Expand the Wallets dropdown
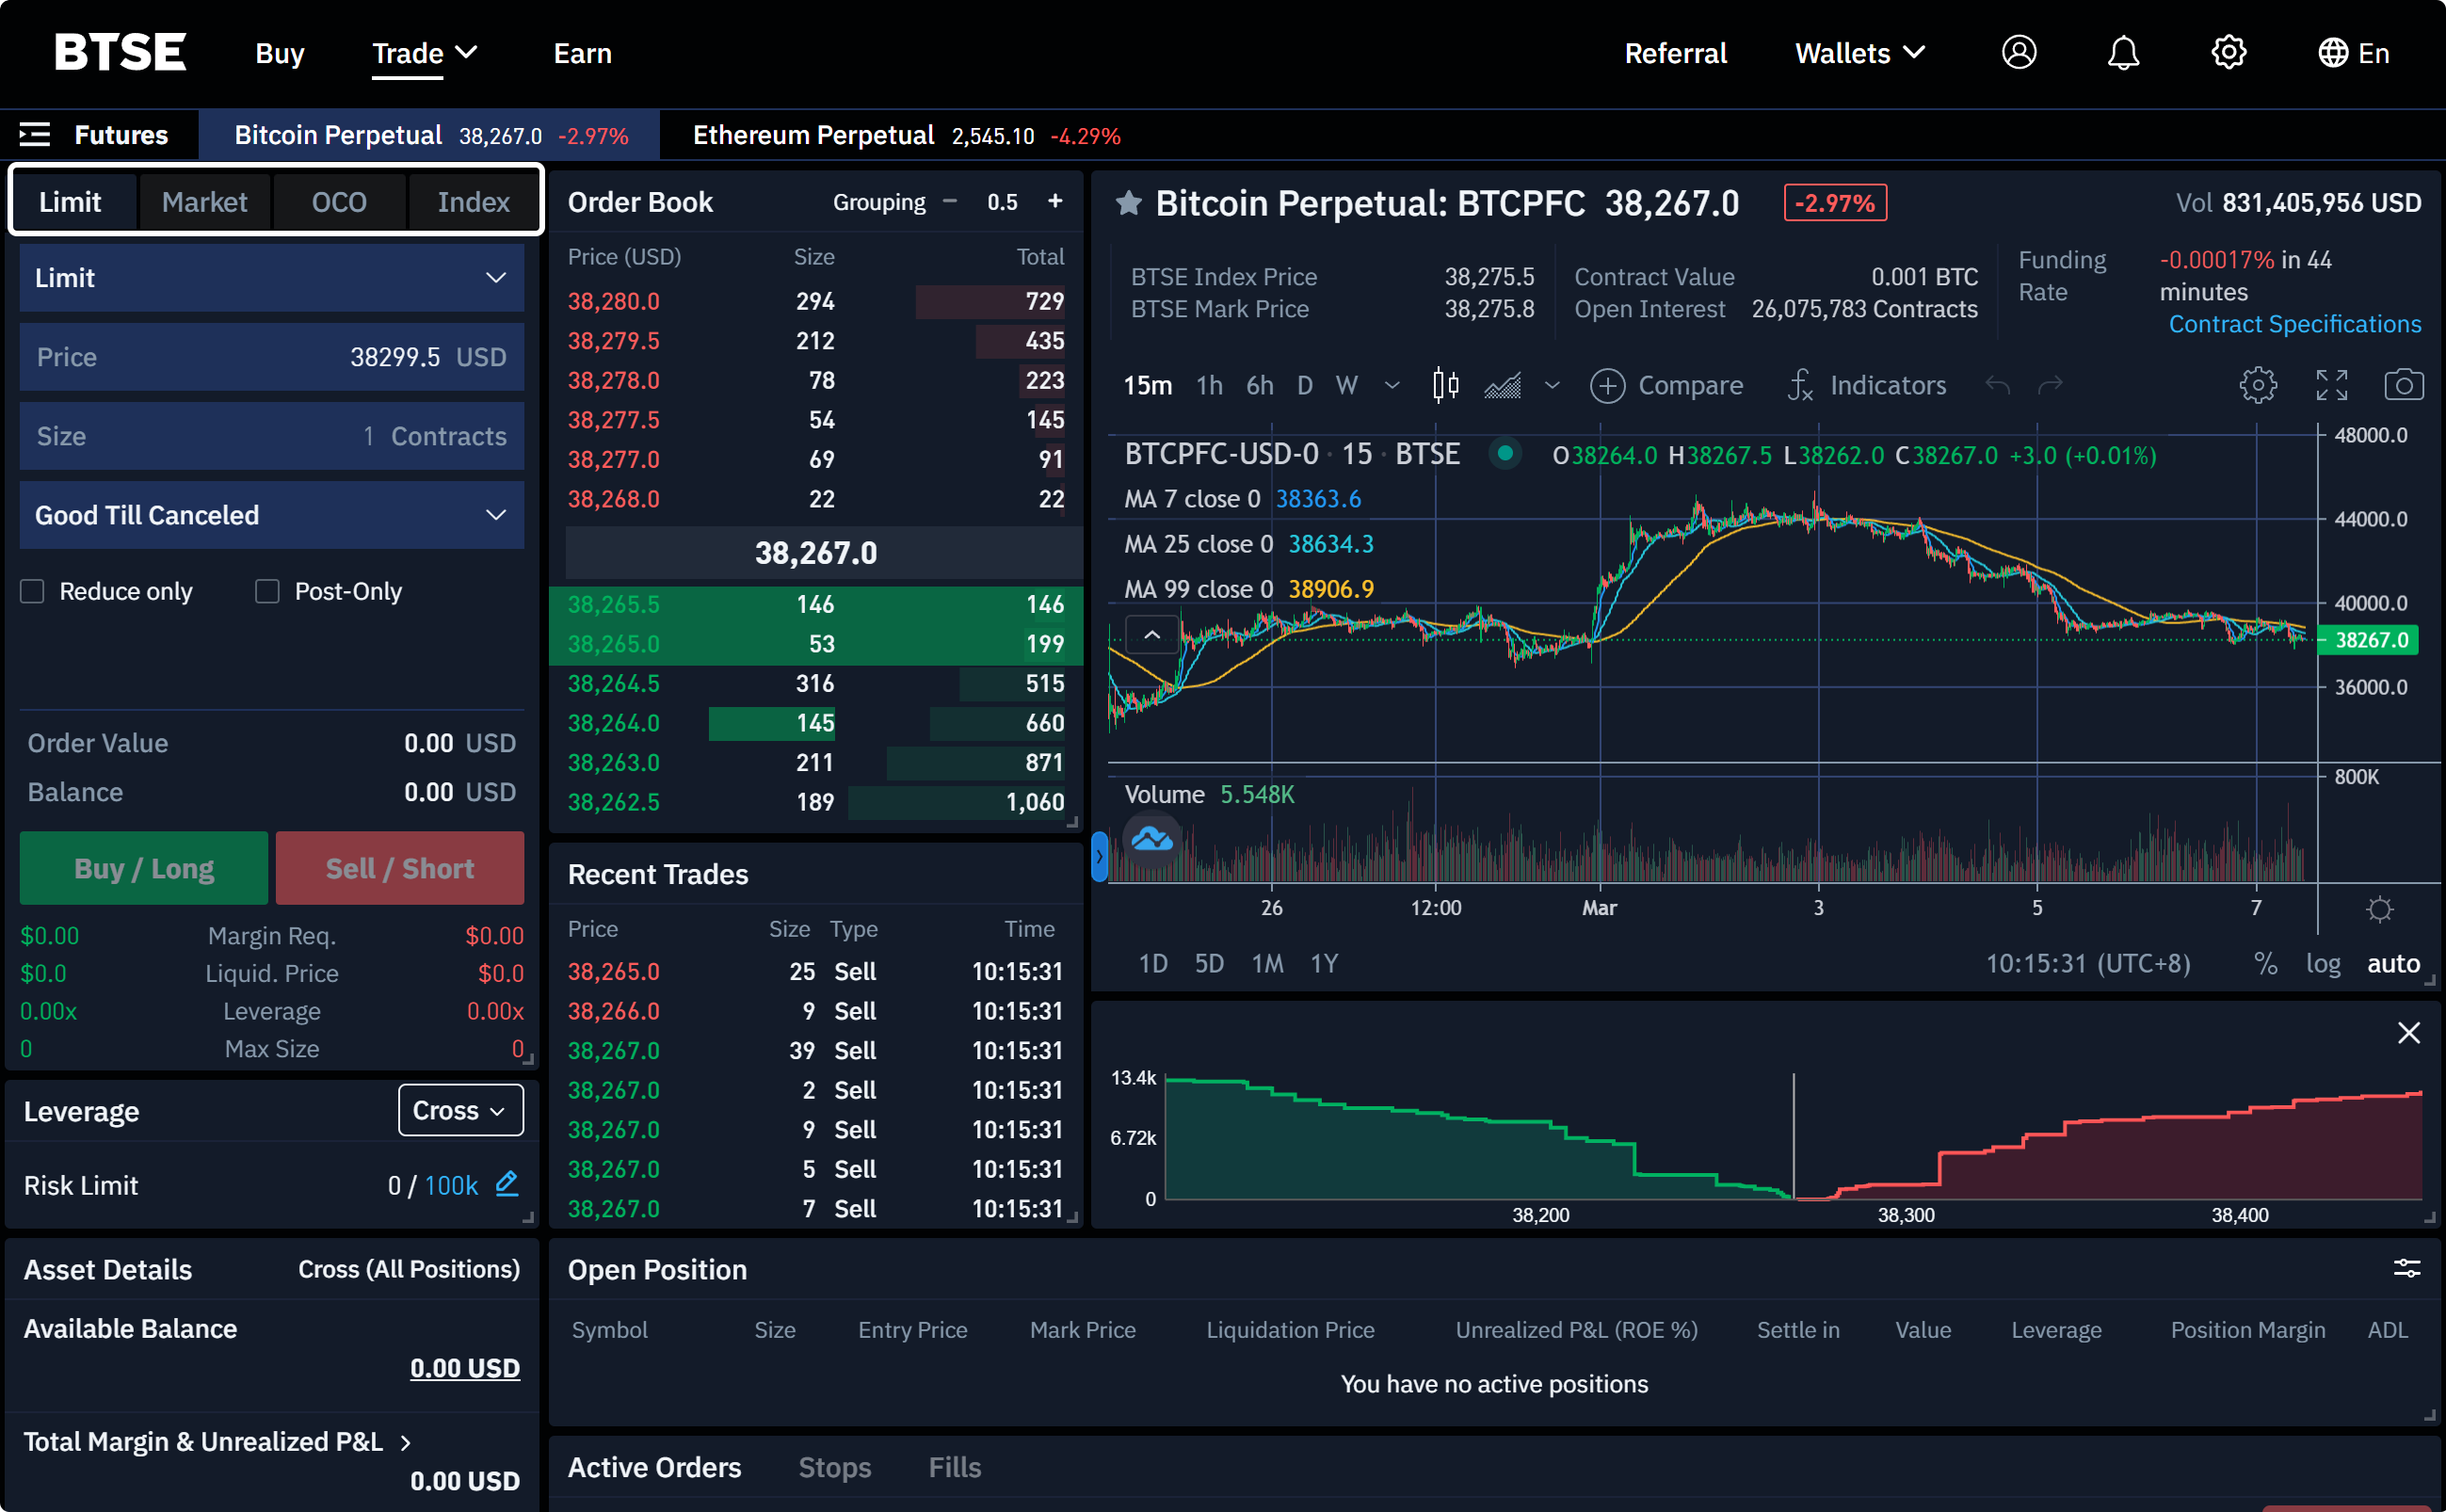The image size is (2446, 1512). point(1860,53)
